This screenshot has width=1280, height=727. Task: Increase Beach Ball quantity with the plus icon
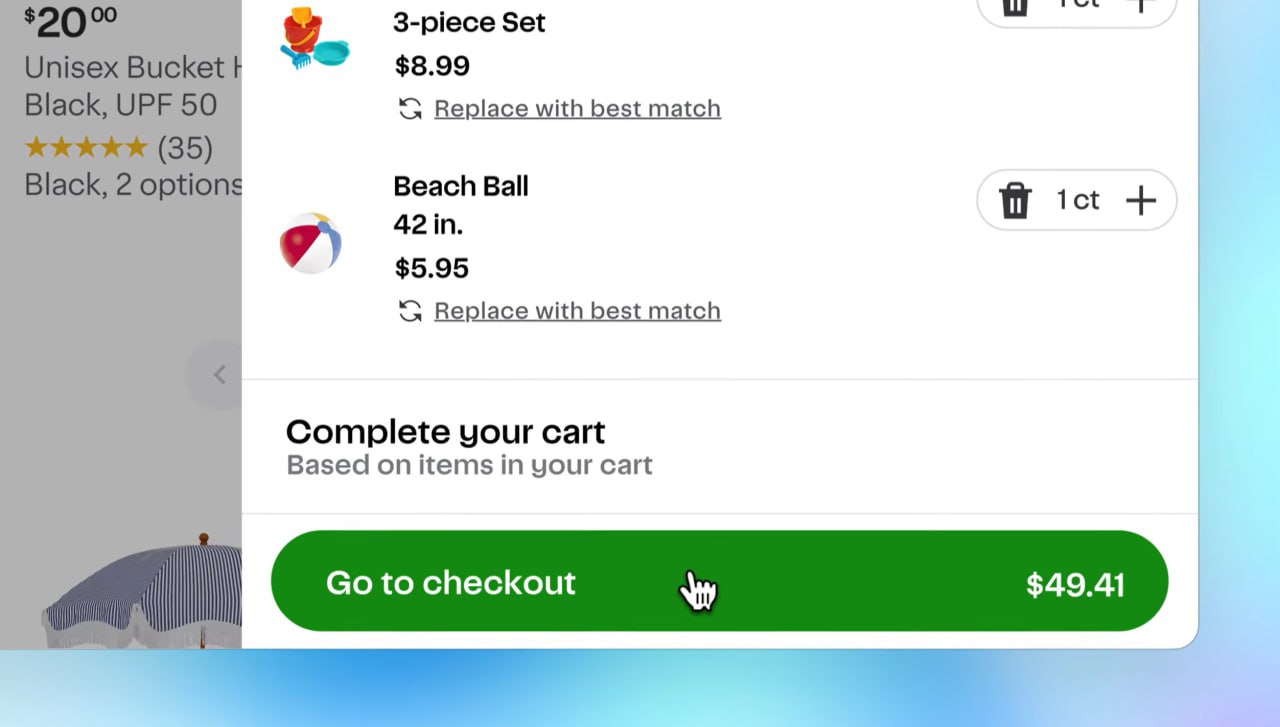coord(1141,201)
